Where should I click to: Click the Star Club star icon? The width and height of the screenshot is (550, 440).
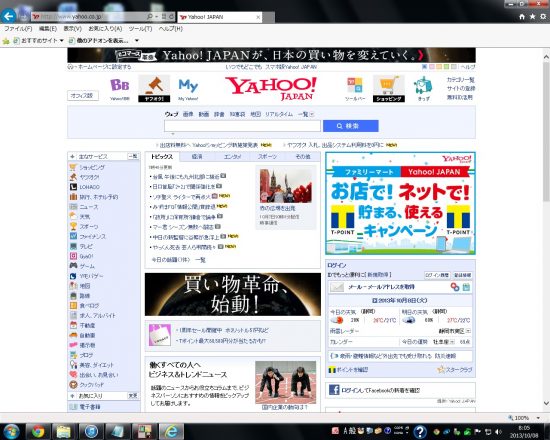point(441,369)
